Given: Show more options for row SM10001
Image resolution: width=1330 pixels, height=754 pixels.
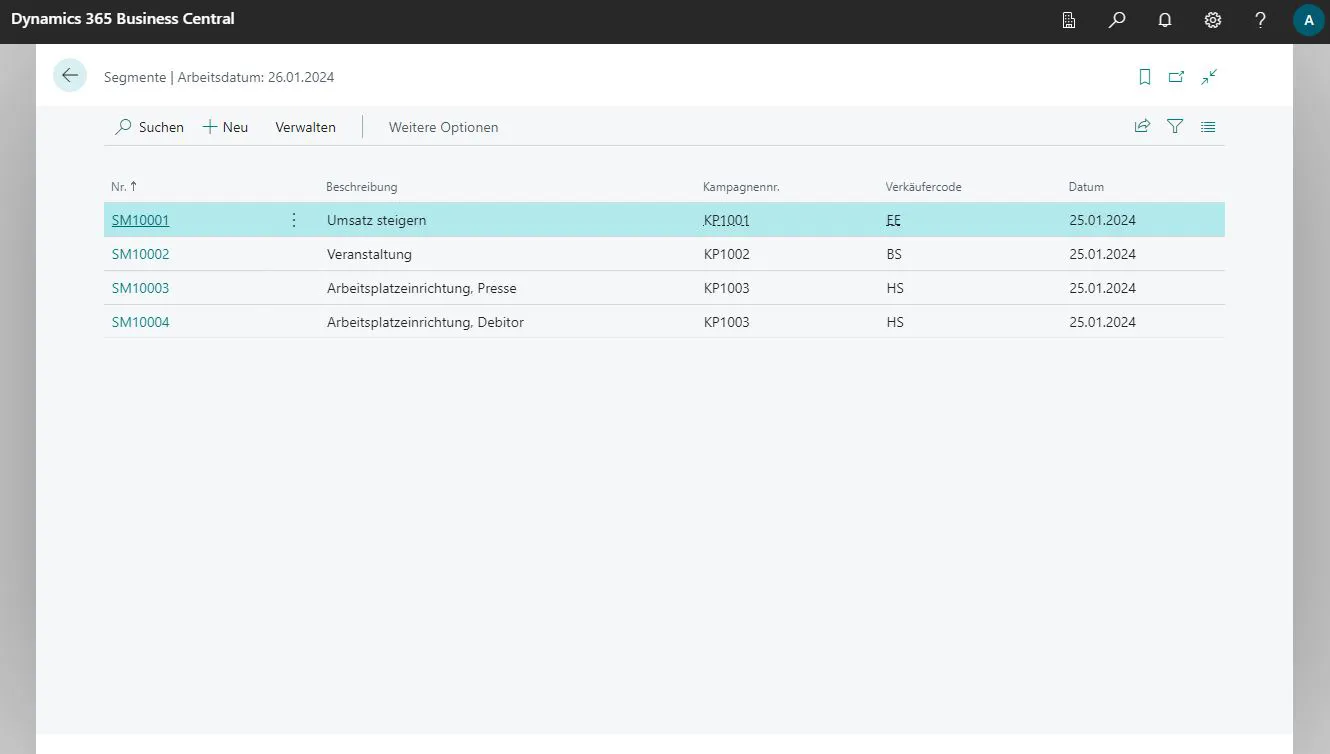Looking at the screenshot, I should (294, 220).
